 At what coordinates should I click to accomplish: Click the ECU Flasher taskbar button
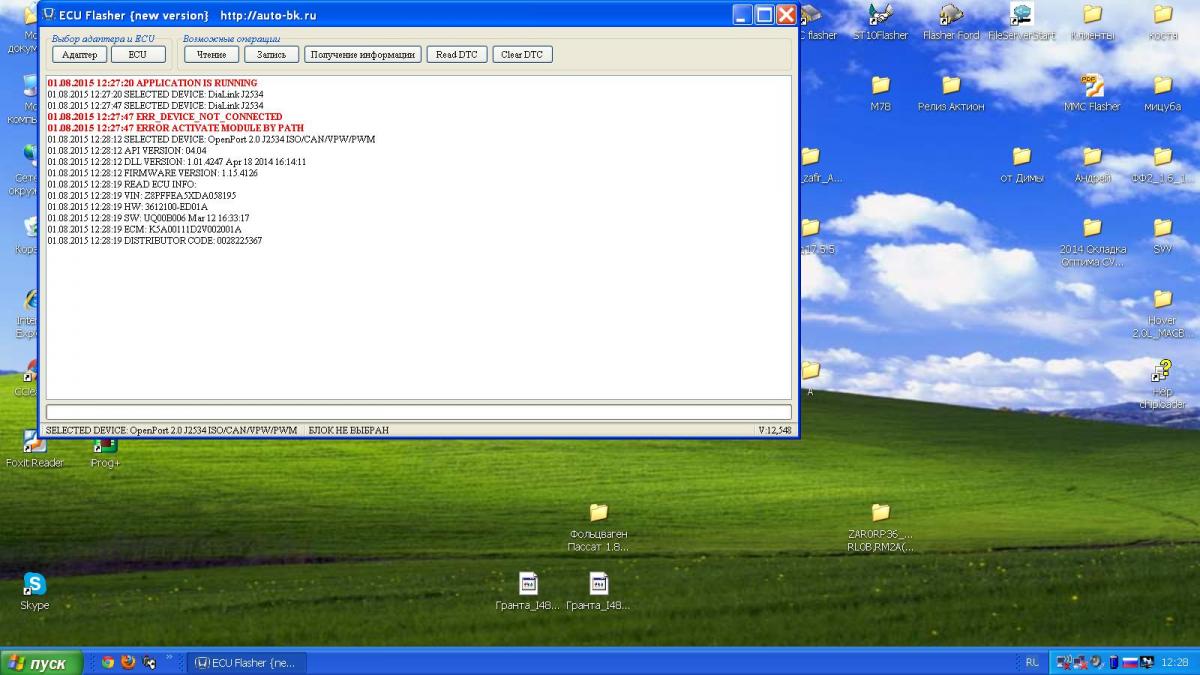tap(247, 663)
